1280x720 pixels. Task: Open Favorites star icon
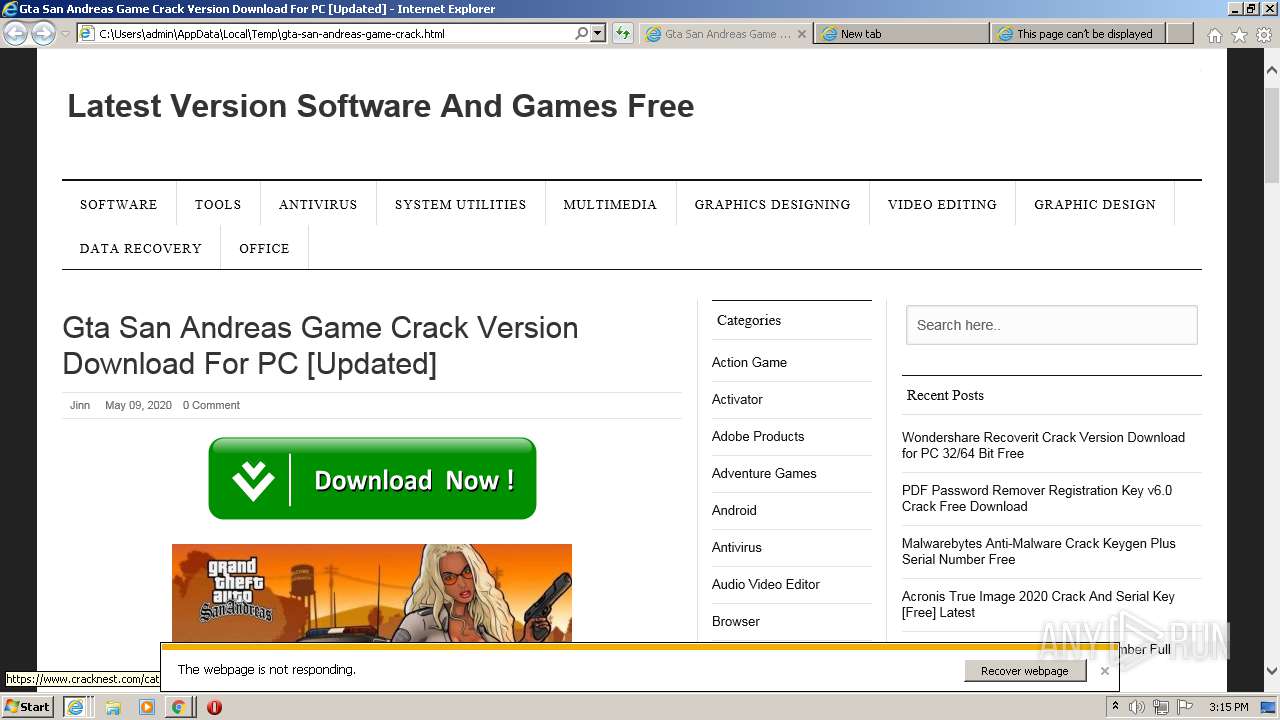pos(1239,35)
